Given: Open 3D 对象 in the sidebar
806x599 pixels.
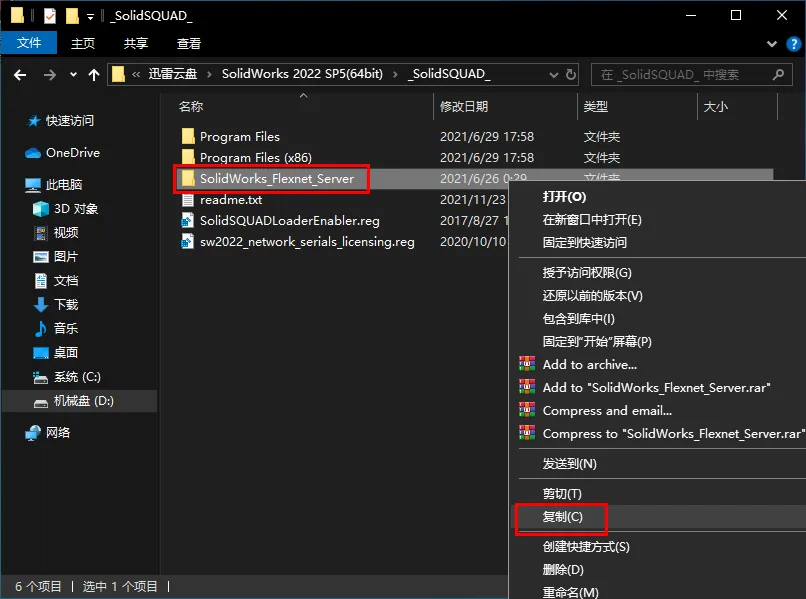Looking at the screenshot, I should (76, 209).
